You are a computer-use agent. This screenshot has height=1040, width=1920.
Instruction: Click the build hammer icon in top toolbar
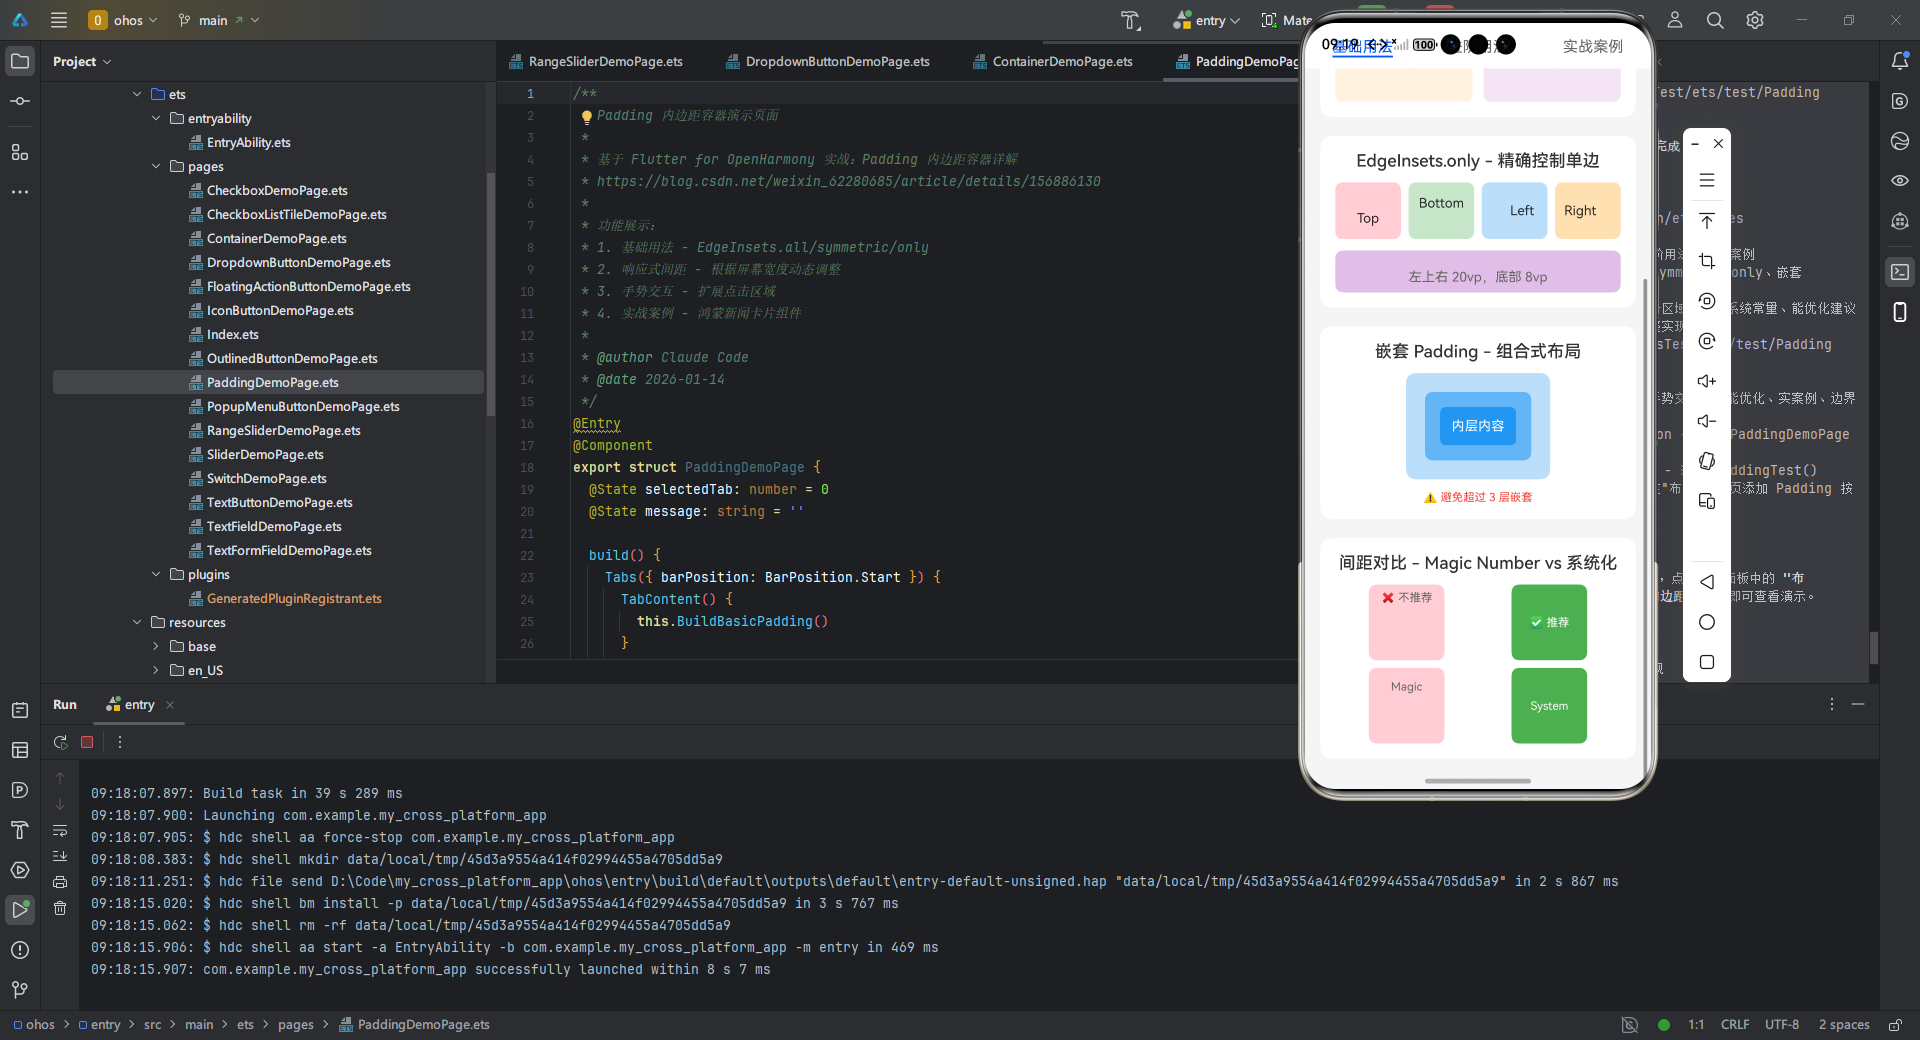tap(1130, 20)
